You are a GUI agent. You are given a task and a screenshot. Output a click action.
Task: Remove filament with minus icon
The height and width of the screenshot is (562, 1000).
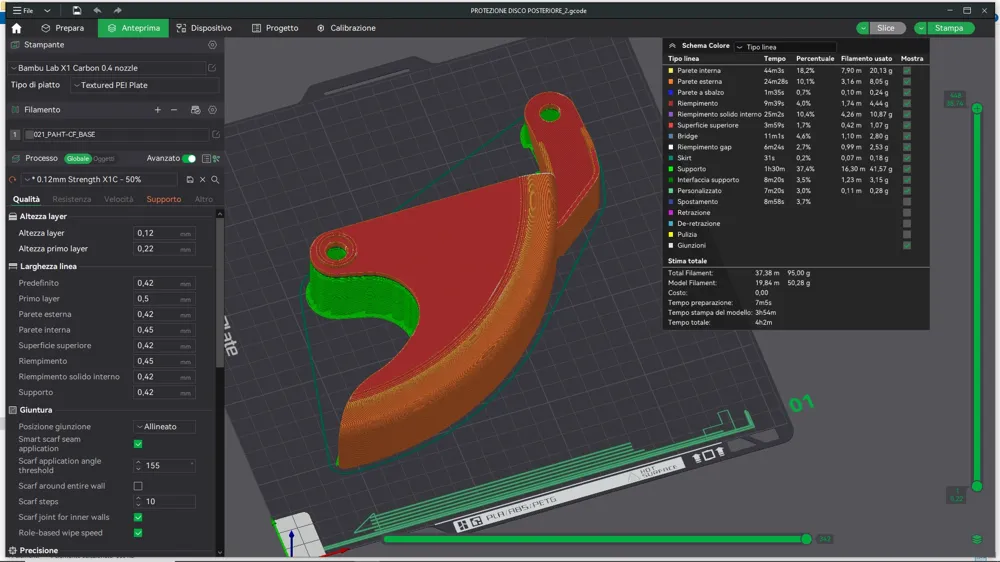click(x=174, y=110)
